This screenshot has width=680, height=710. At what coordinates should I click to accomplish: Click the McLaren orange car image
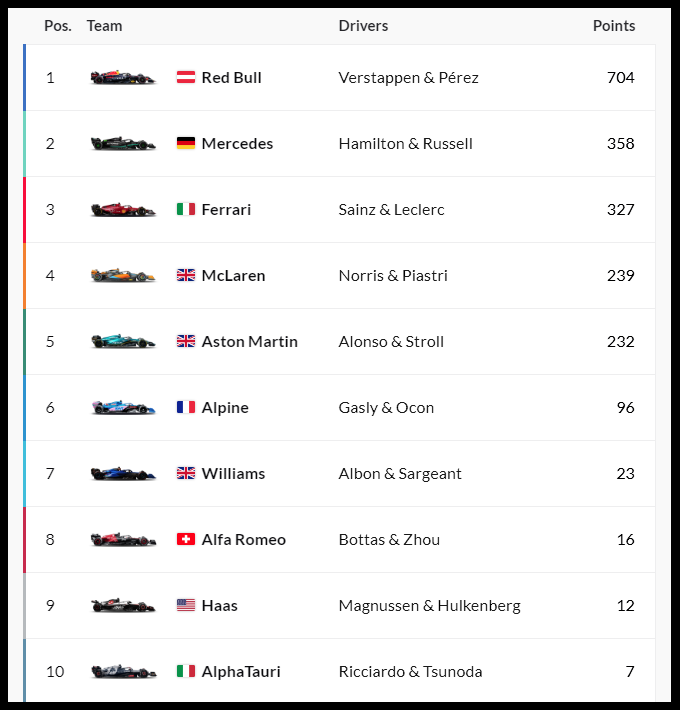tap(123, 275)
